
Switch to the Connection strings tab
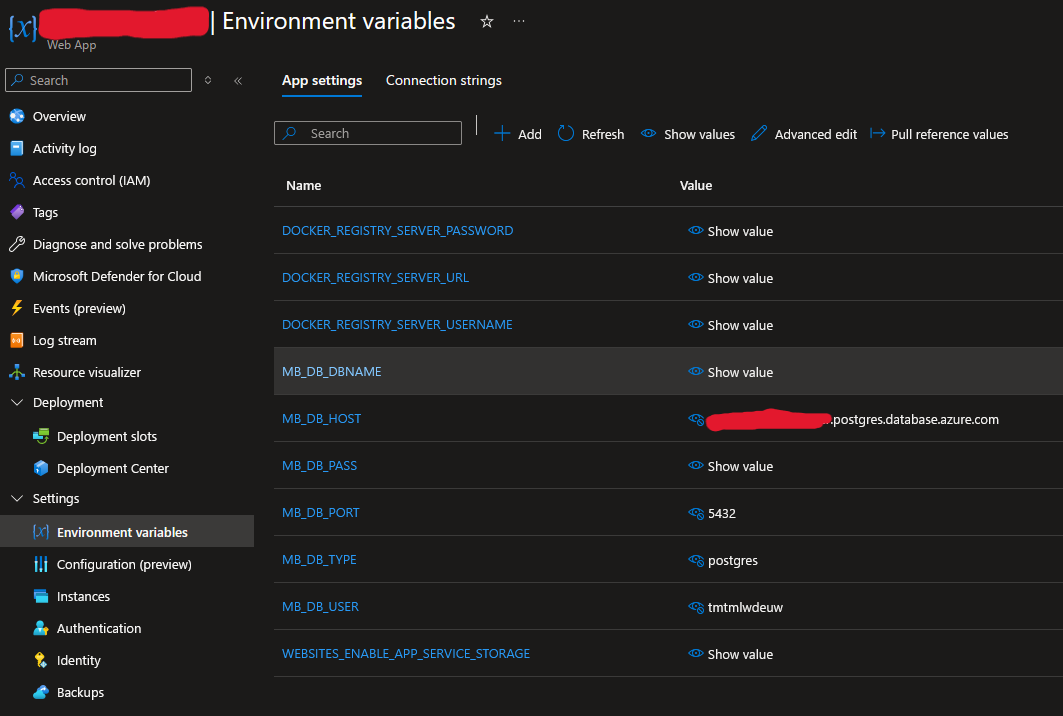444,81
